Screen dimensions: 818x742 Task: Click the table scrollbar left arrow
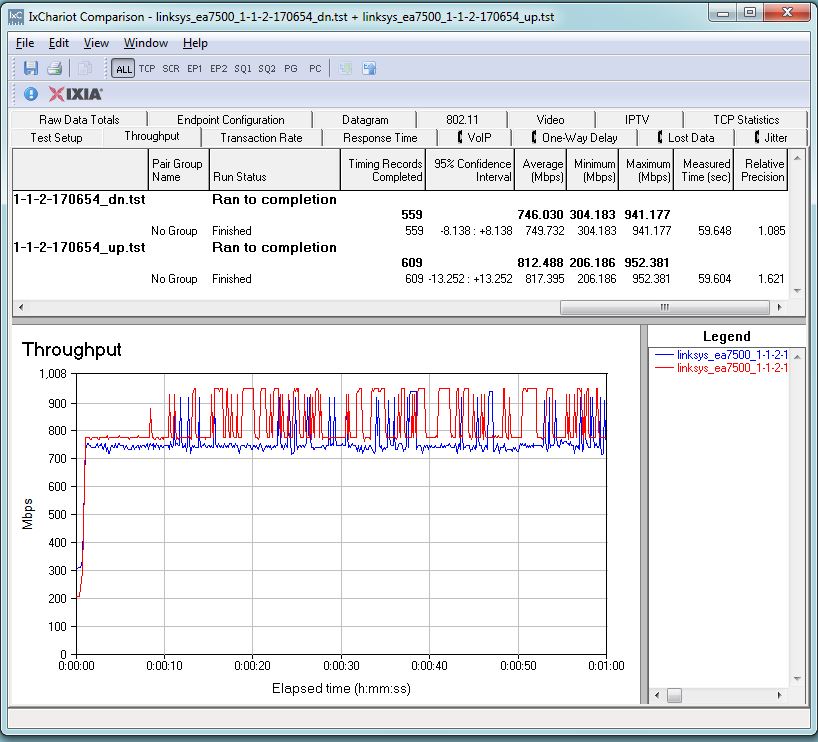pyautogui.click(x=21, y=307)
